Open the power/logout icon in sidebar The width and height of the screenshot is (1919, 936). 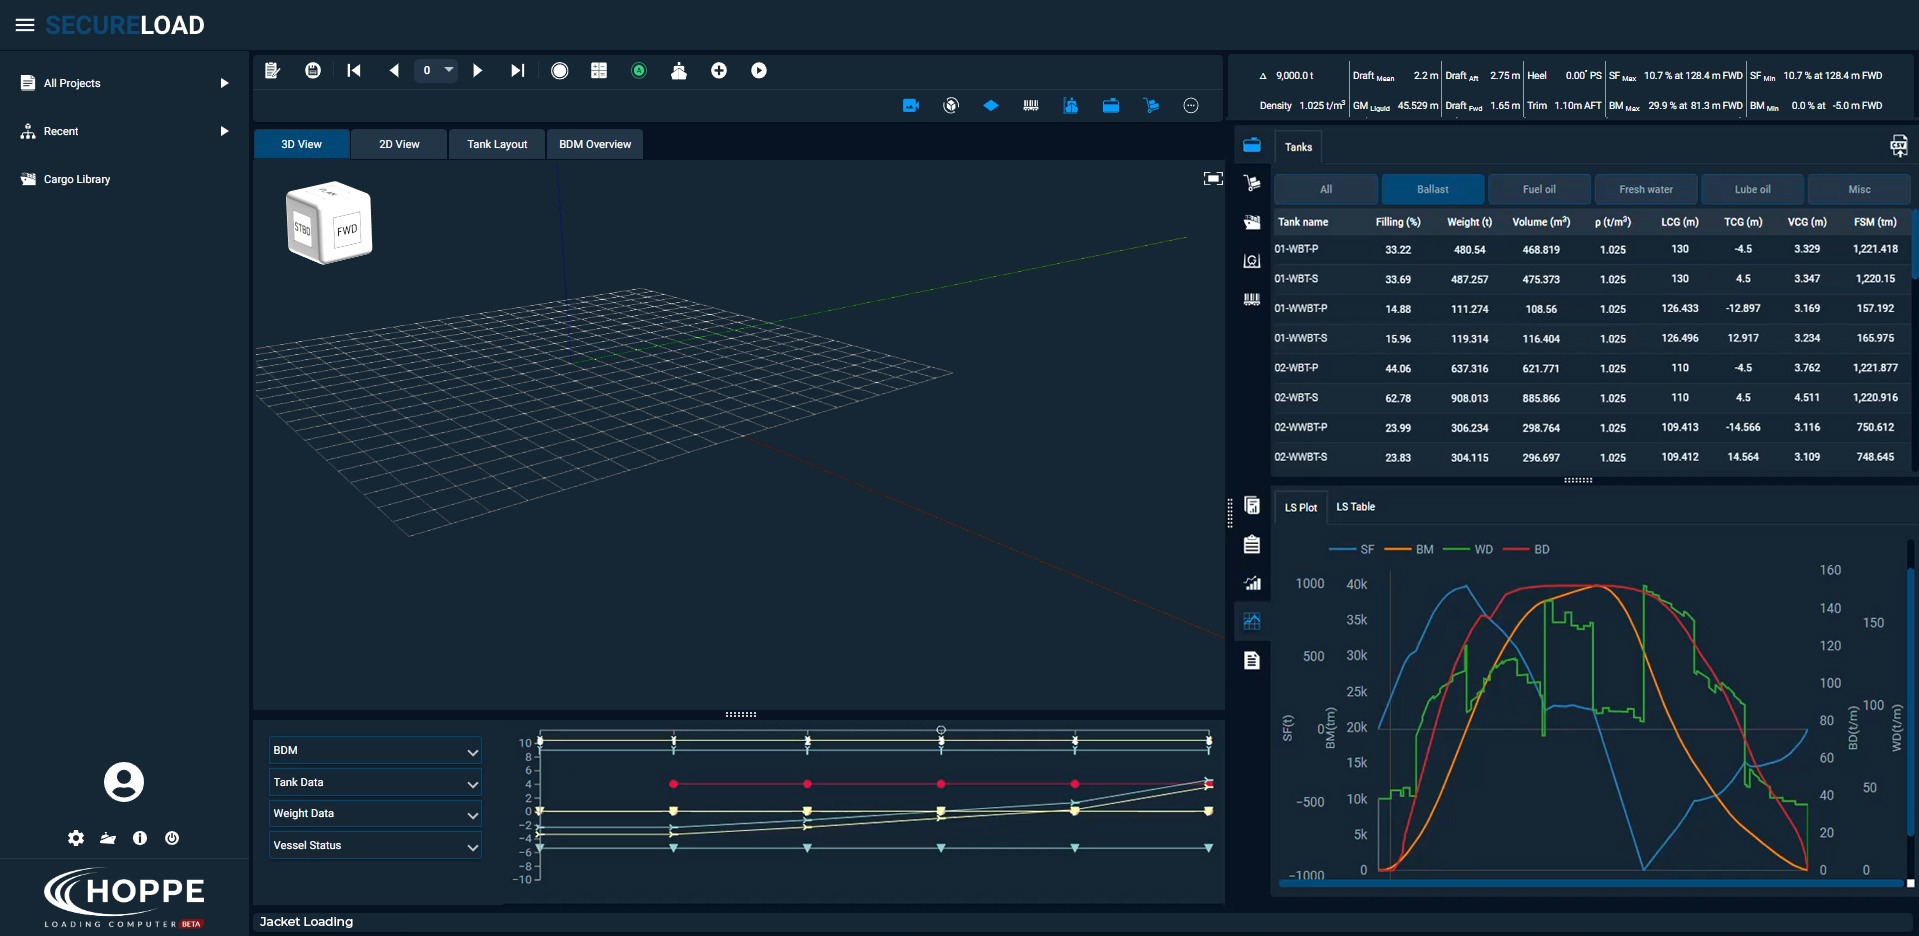click(x=172, y=838)
